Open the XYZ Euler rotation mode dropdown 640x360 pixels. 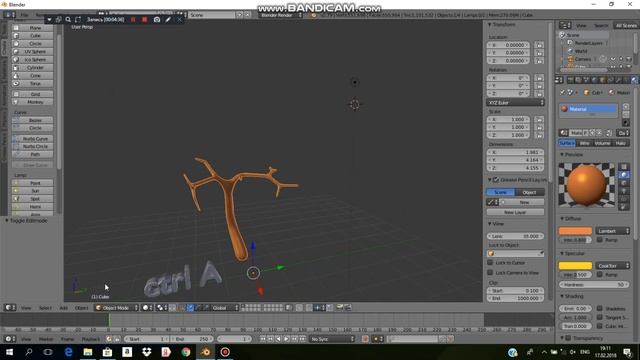515,102
